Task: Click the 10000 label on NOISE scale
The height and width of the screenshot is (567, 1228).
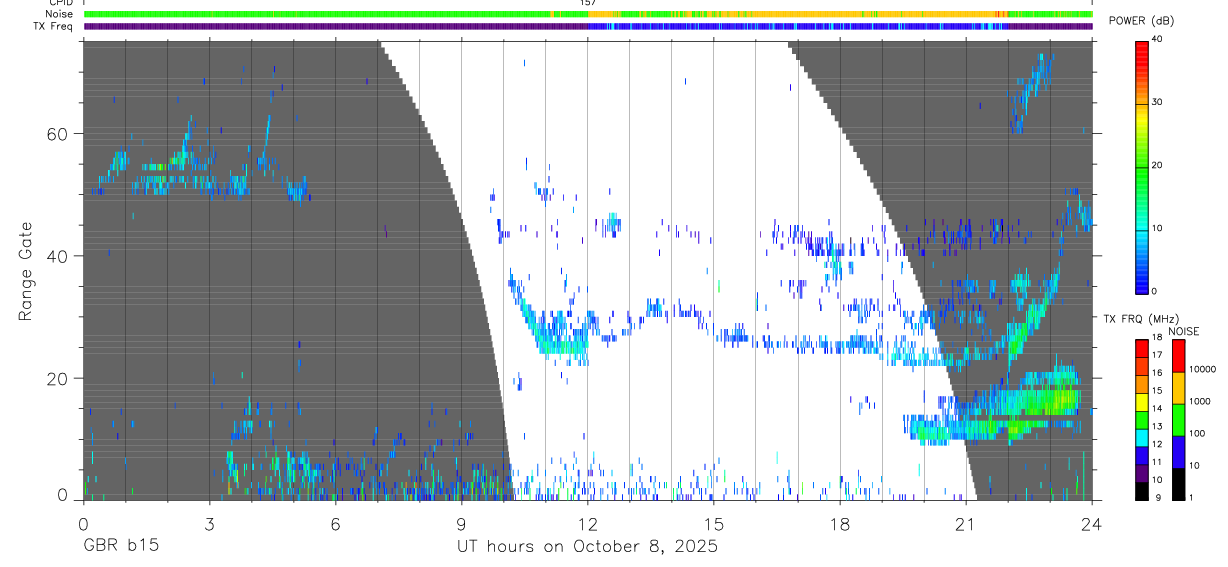Action: point(1203,369)
